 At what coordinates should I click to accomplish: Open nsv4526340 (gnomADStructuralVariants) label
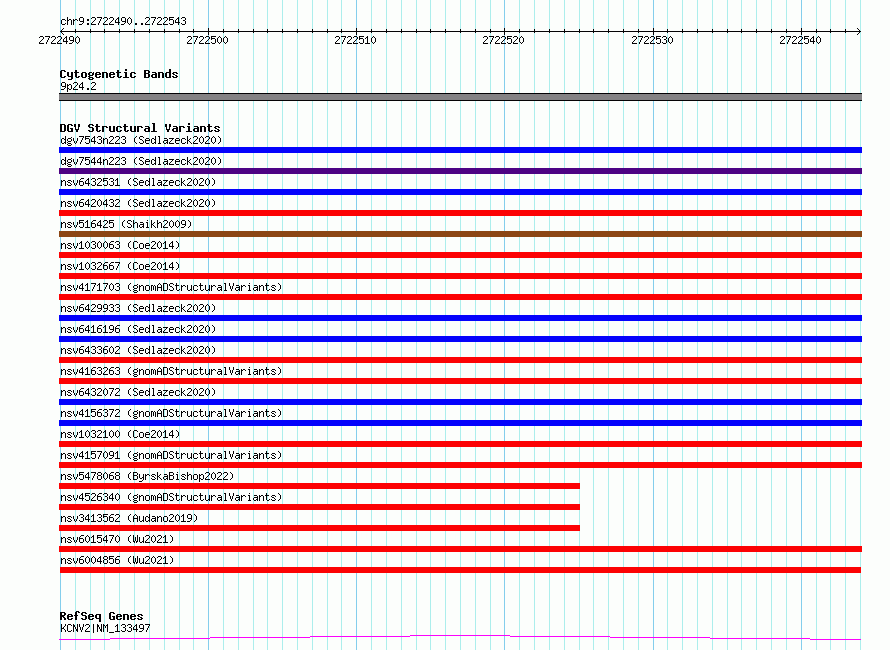pos(171,497)
